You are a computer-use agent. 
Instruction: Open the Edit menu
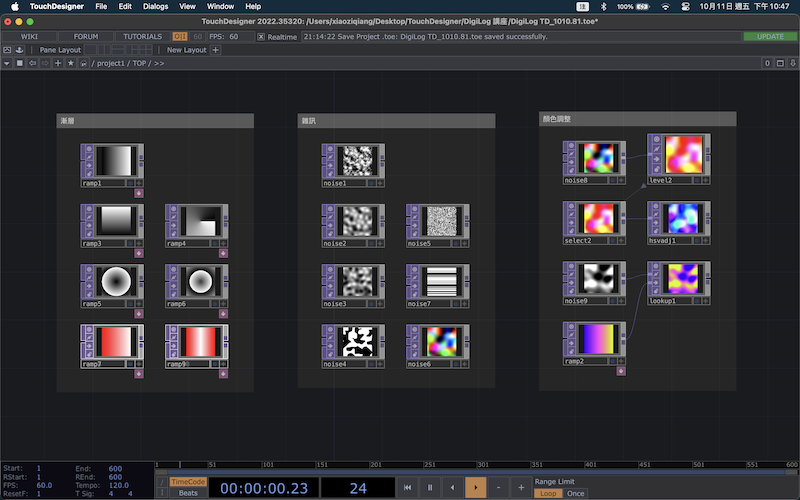124,6
